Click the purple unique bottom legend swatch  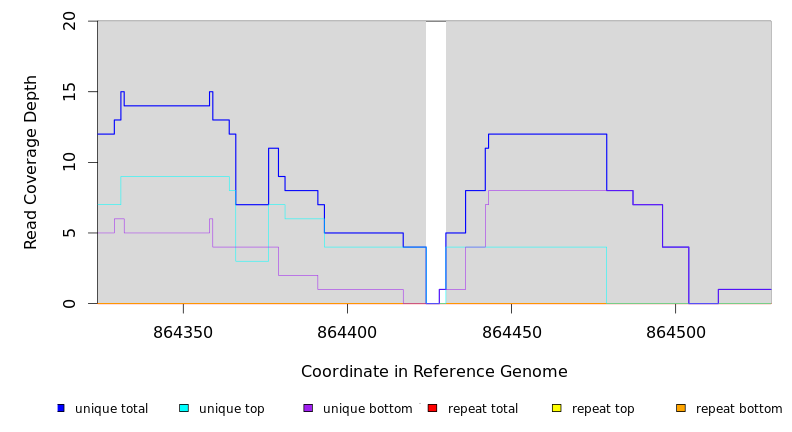(x=308, y=408)
